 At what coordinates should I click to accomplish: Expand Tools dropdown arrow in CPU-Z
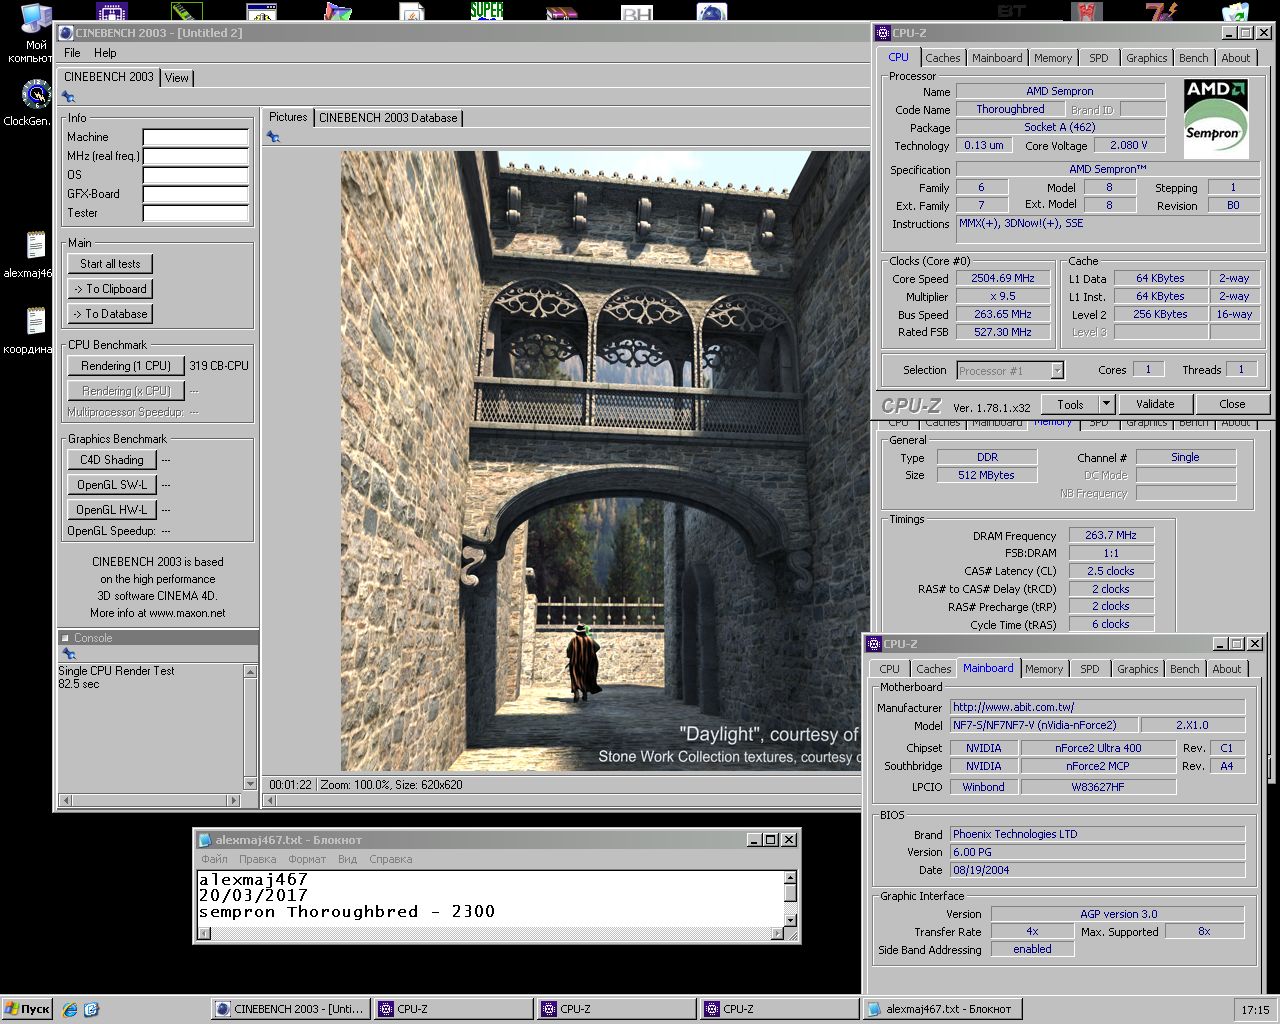(1106, 405)
